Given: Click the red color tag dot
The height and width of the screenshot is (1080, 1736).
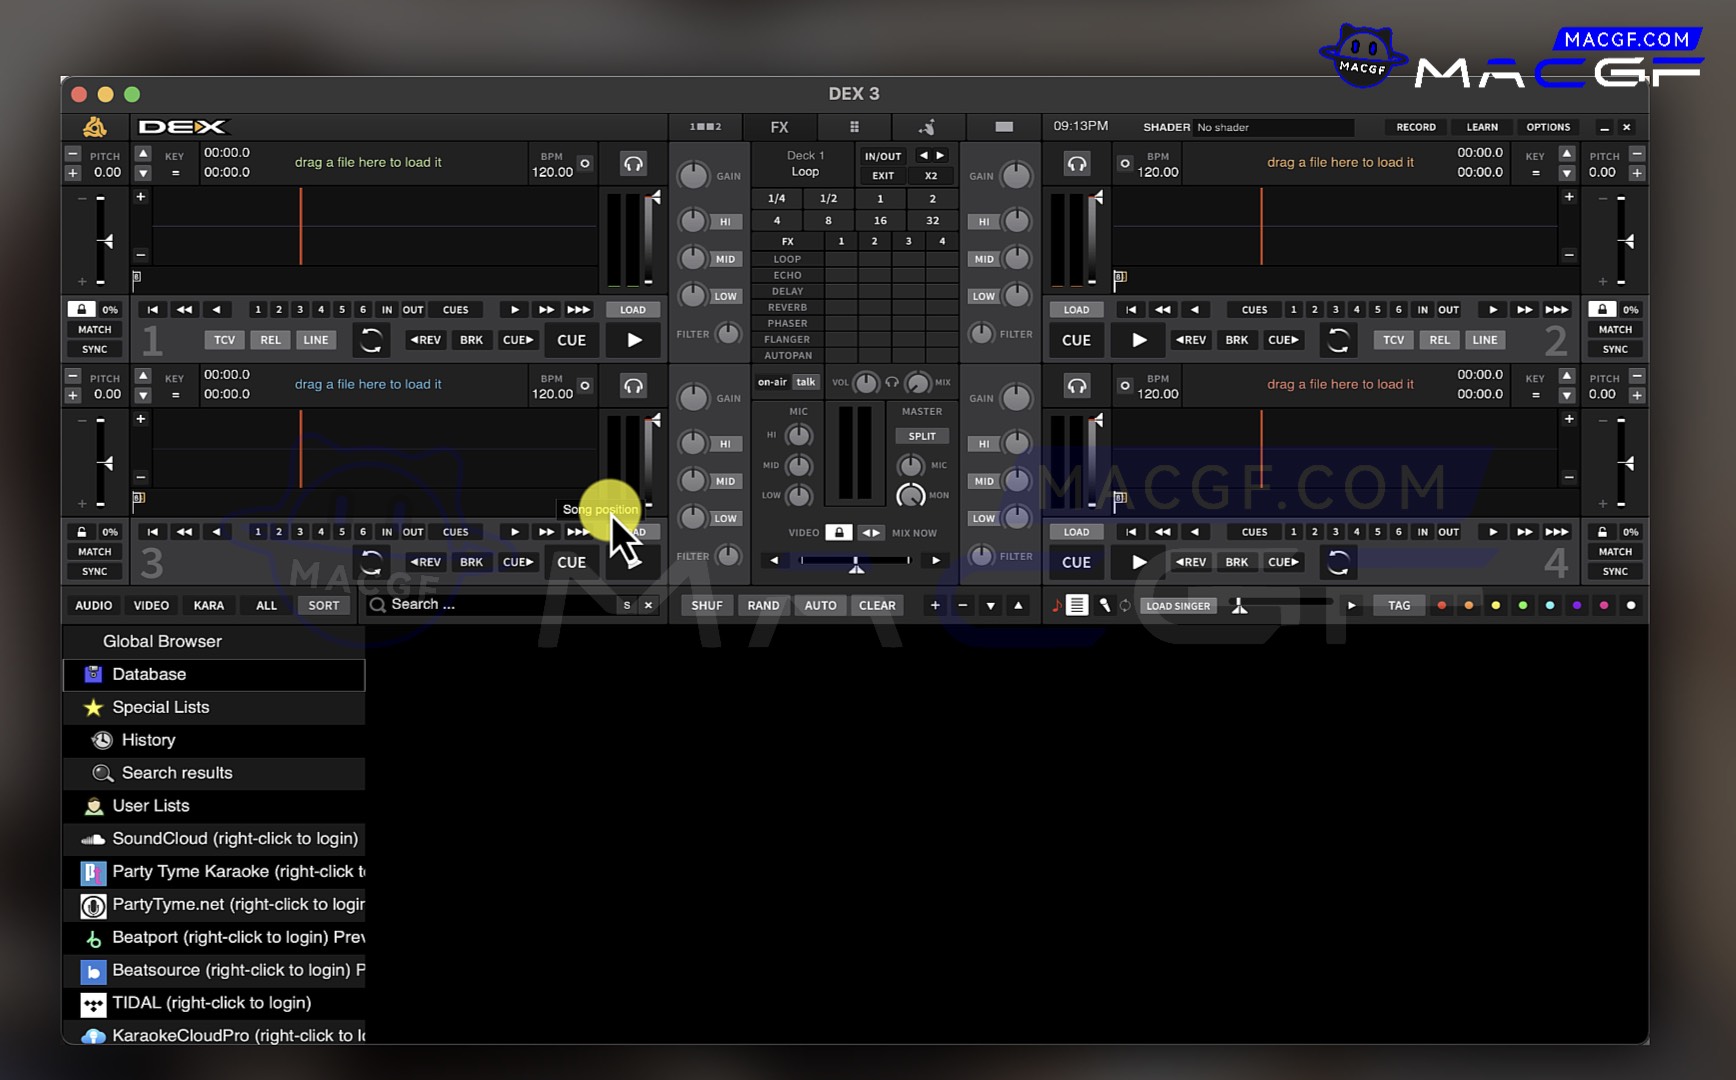Looking at the screenshot, I should click(x=1441, y=605).
